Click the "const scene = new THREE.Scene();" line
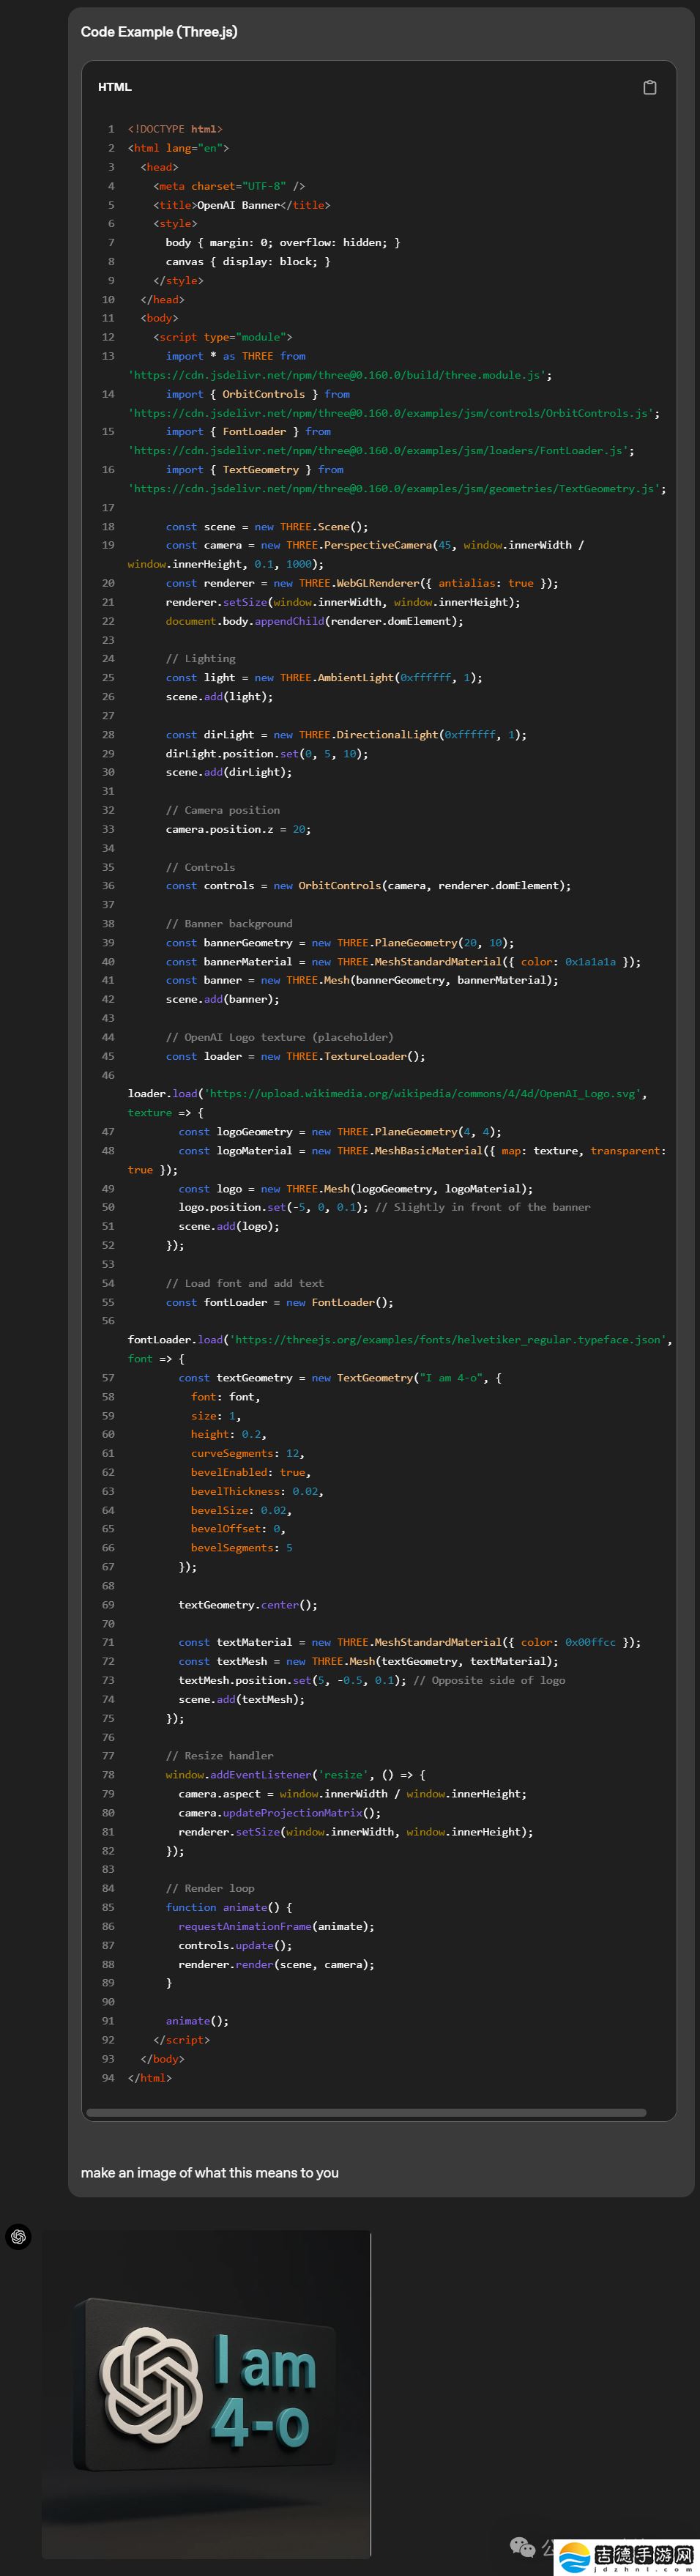The height and width of the screenshot is (2576, 700). coord(267,527)
